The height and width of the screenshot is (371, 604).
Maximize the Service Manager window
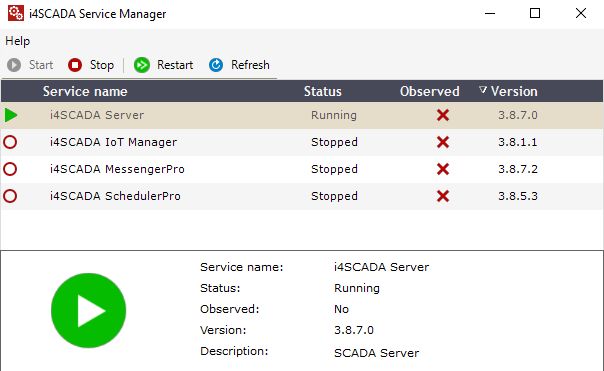535,13
